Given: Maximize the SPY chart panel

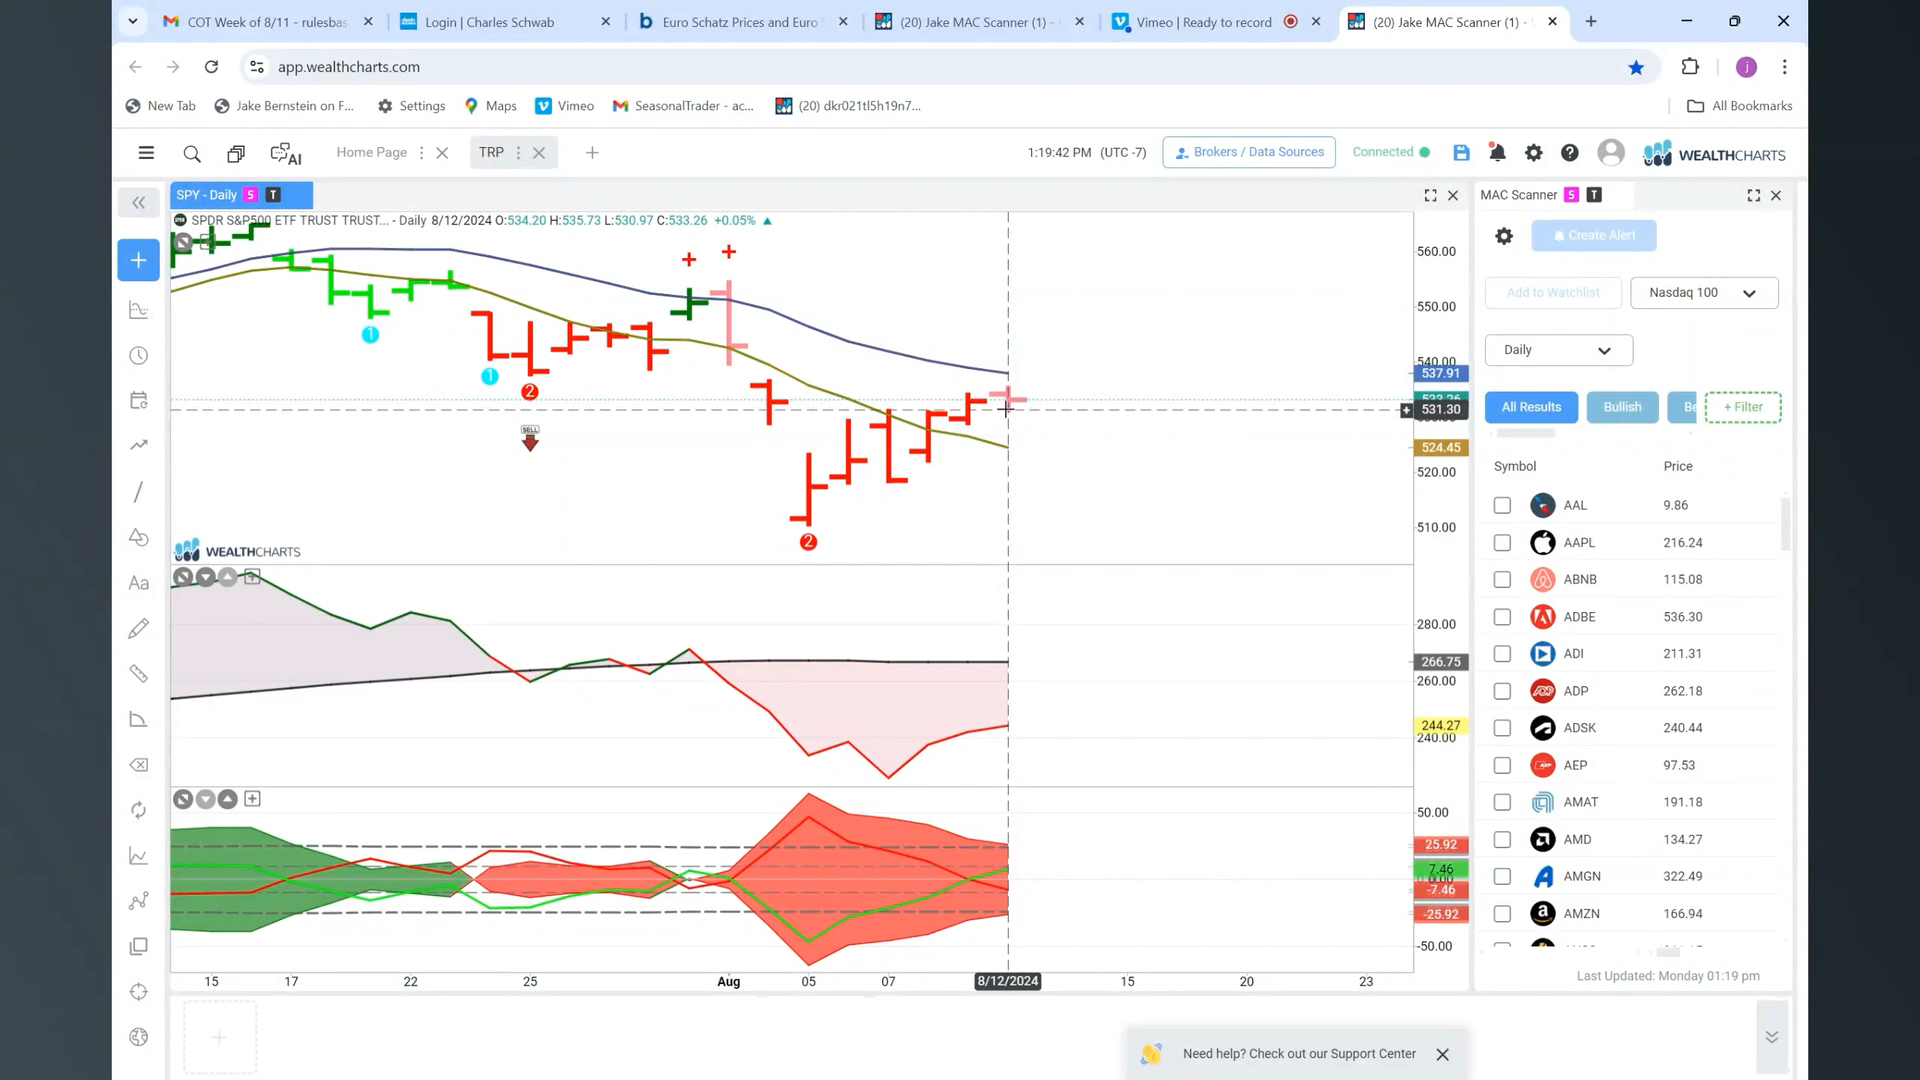Looking at the screenshot, I should point(1430,196).
